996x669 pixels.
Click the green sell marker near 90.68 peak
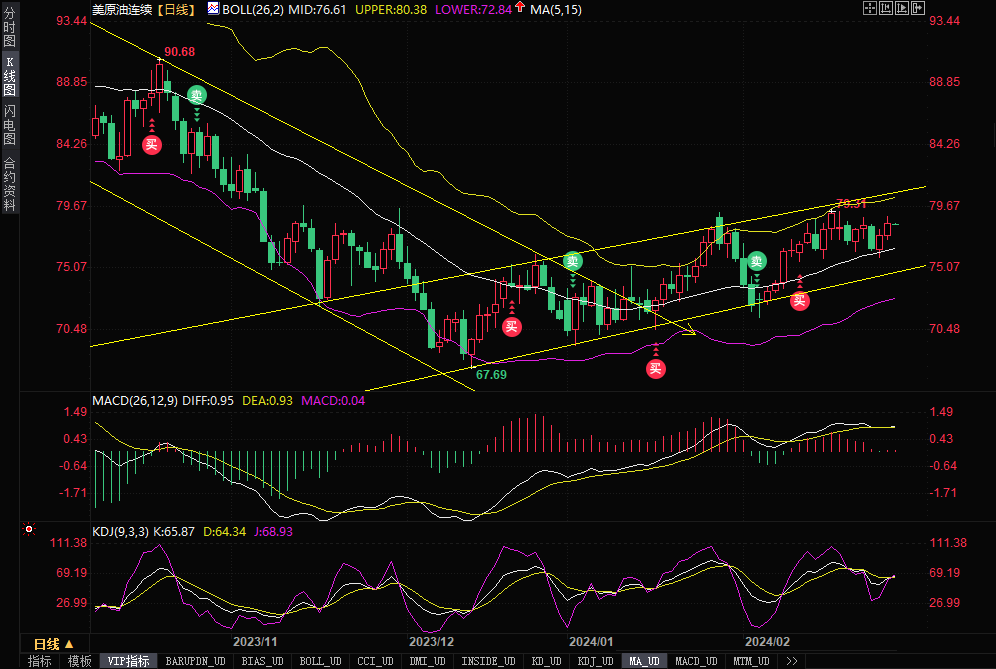click(x=197, y=96)
